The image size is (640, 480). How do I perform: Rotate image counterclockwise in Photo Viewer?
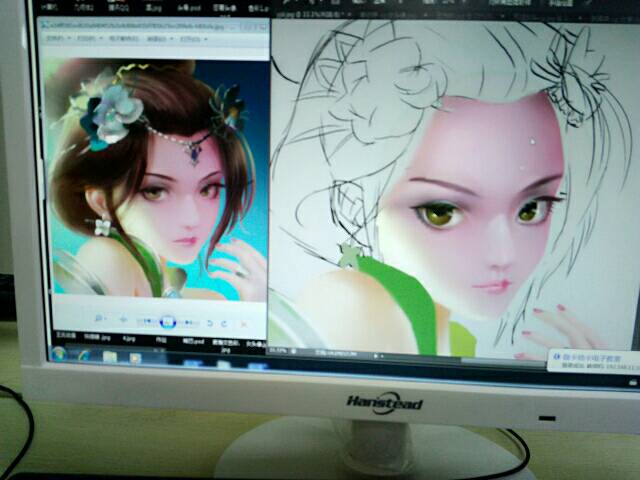point(209,324)
